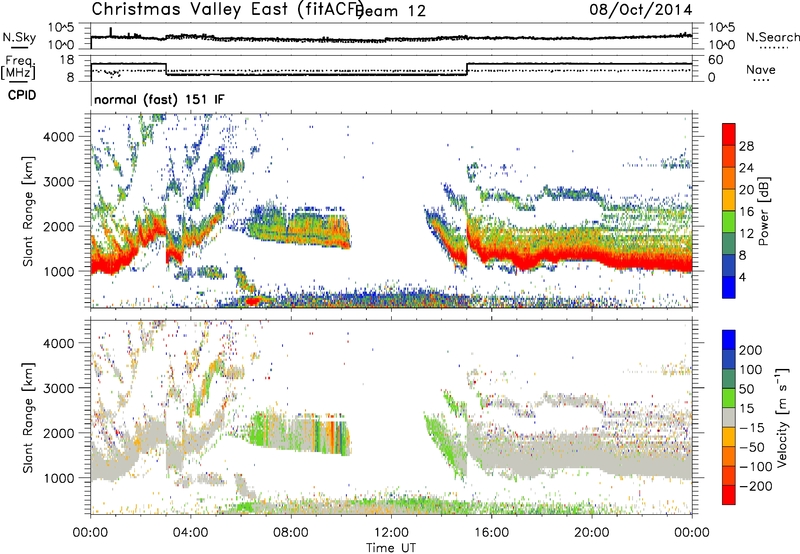Click the 'Freq. [MHz]' axis label
This screenshot has width=800, height=554.
[x=18, y=68]
